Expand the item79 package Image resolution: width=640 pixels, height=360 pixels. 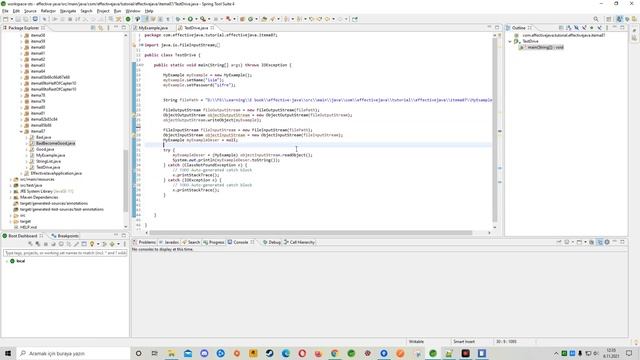point(21,101)
